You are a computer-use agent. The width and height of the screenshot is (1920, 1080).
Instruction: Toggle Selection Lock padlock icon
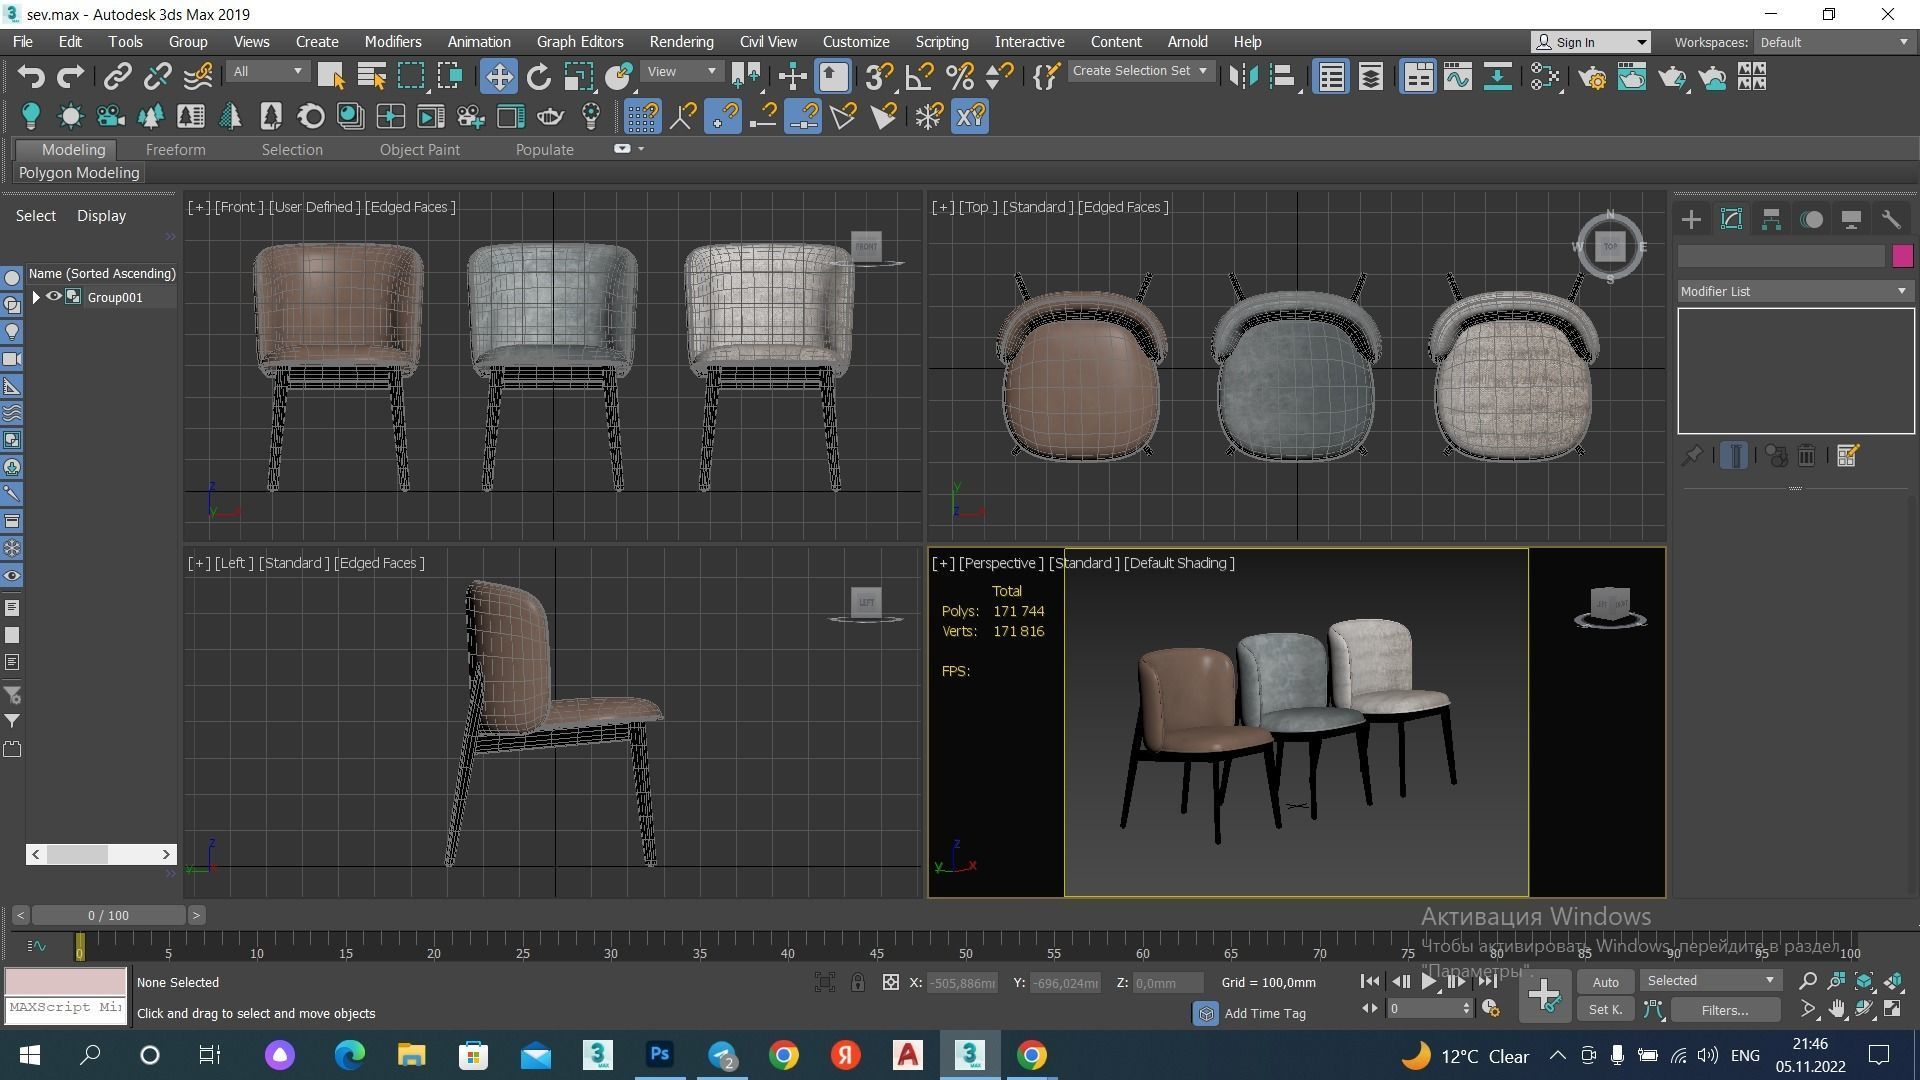[858, 983]
